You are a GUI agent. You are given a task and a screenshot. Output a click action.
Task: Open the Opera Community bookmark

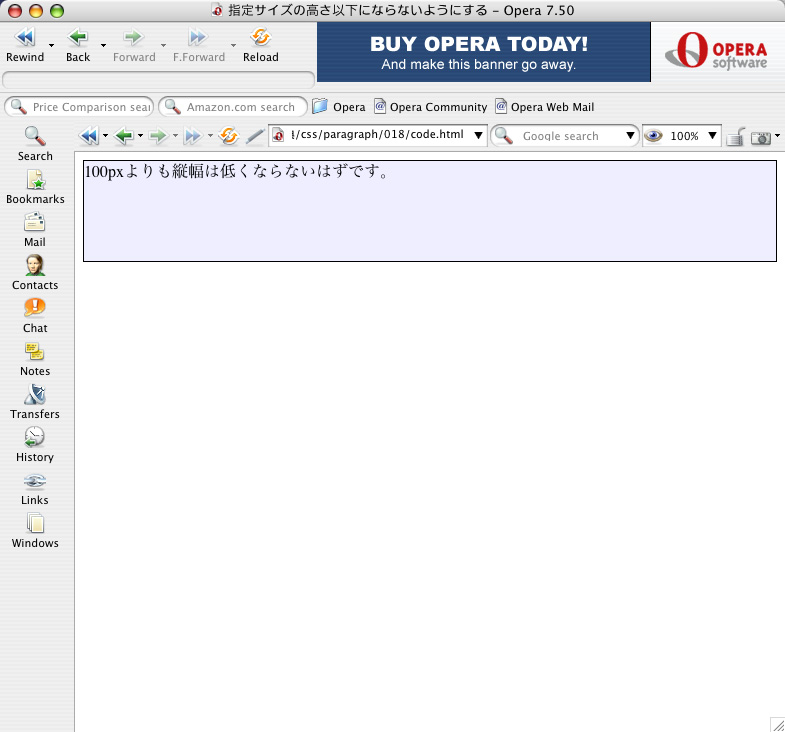[431, 107]
